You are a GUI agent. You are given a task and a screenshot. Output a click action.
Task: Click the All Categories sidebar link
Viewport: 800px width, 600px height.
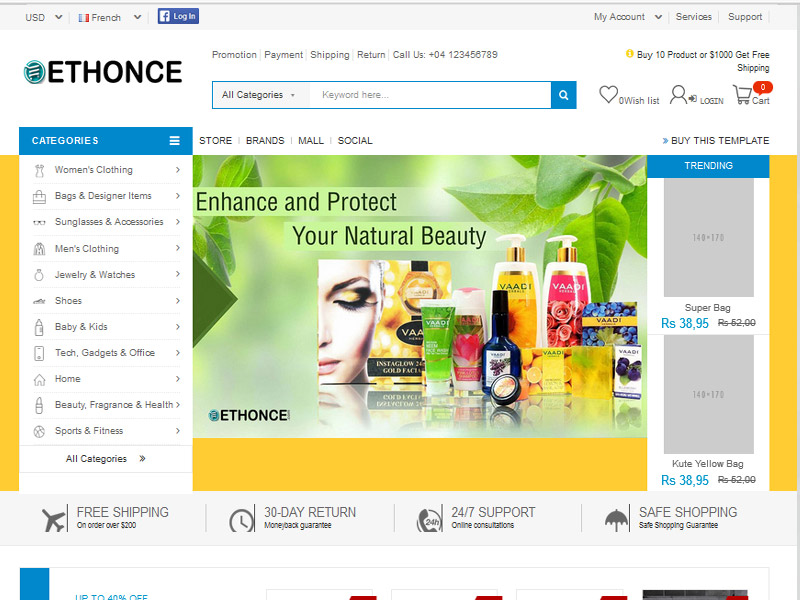(106, 459)
